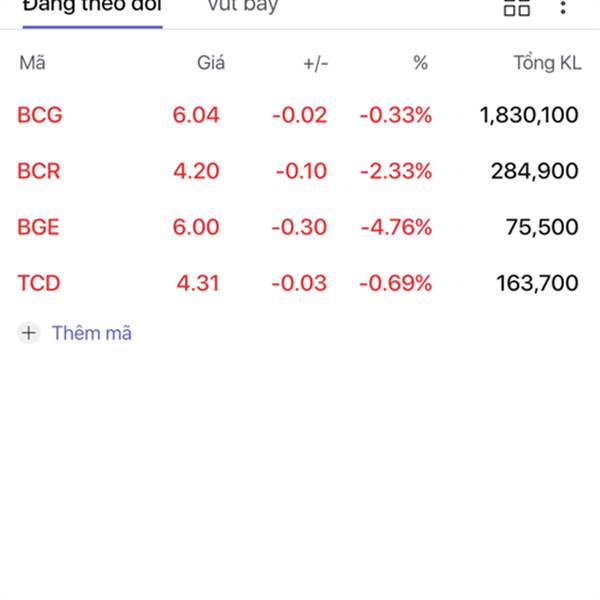Open the BGE stock symbol
Screen dimensions: 600x600
point(38,227)
